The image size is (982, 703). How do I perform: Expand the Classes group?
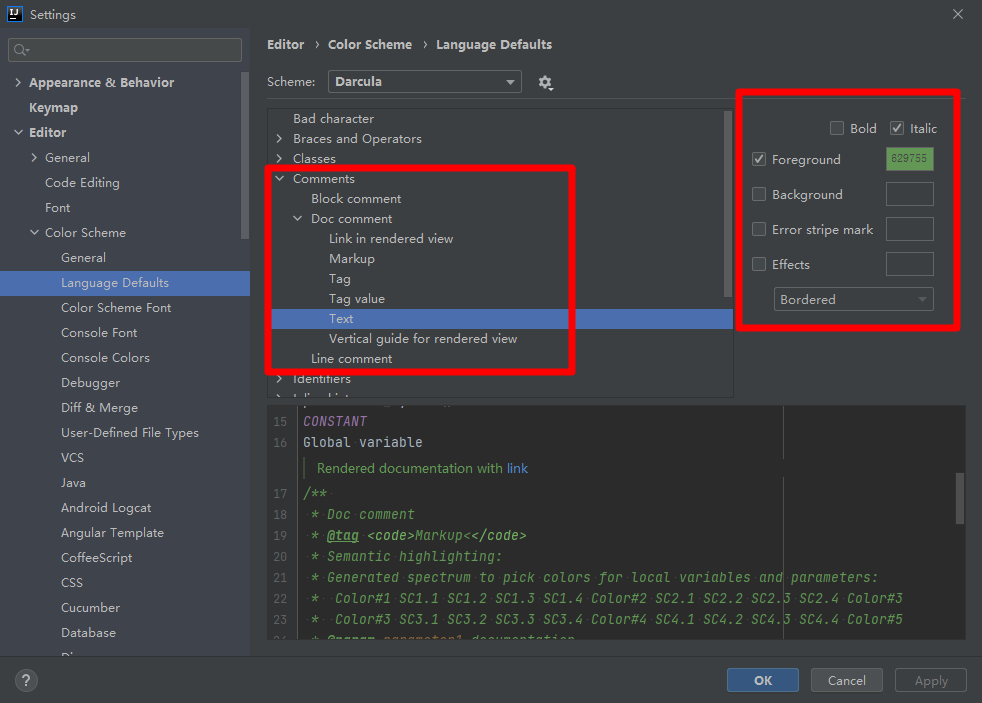279,158
